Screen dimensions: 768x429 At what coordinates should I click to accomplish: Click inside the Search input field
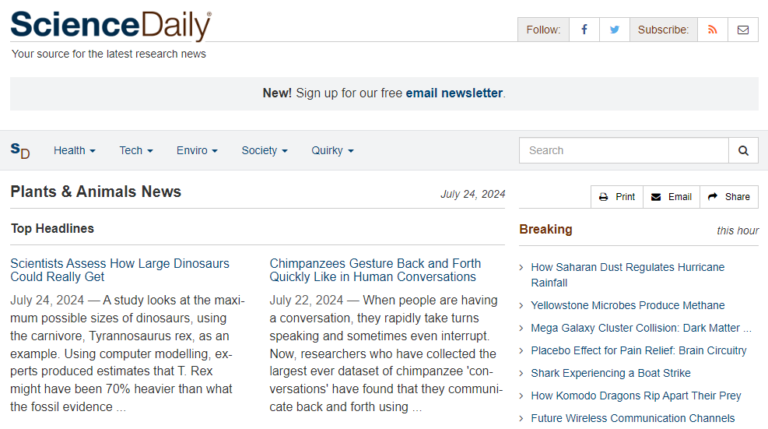pos(622,151)
